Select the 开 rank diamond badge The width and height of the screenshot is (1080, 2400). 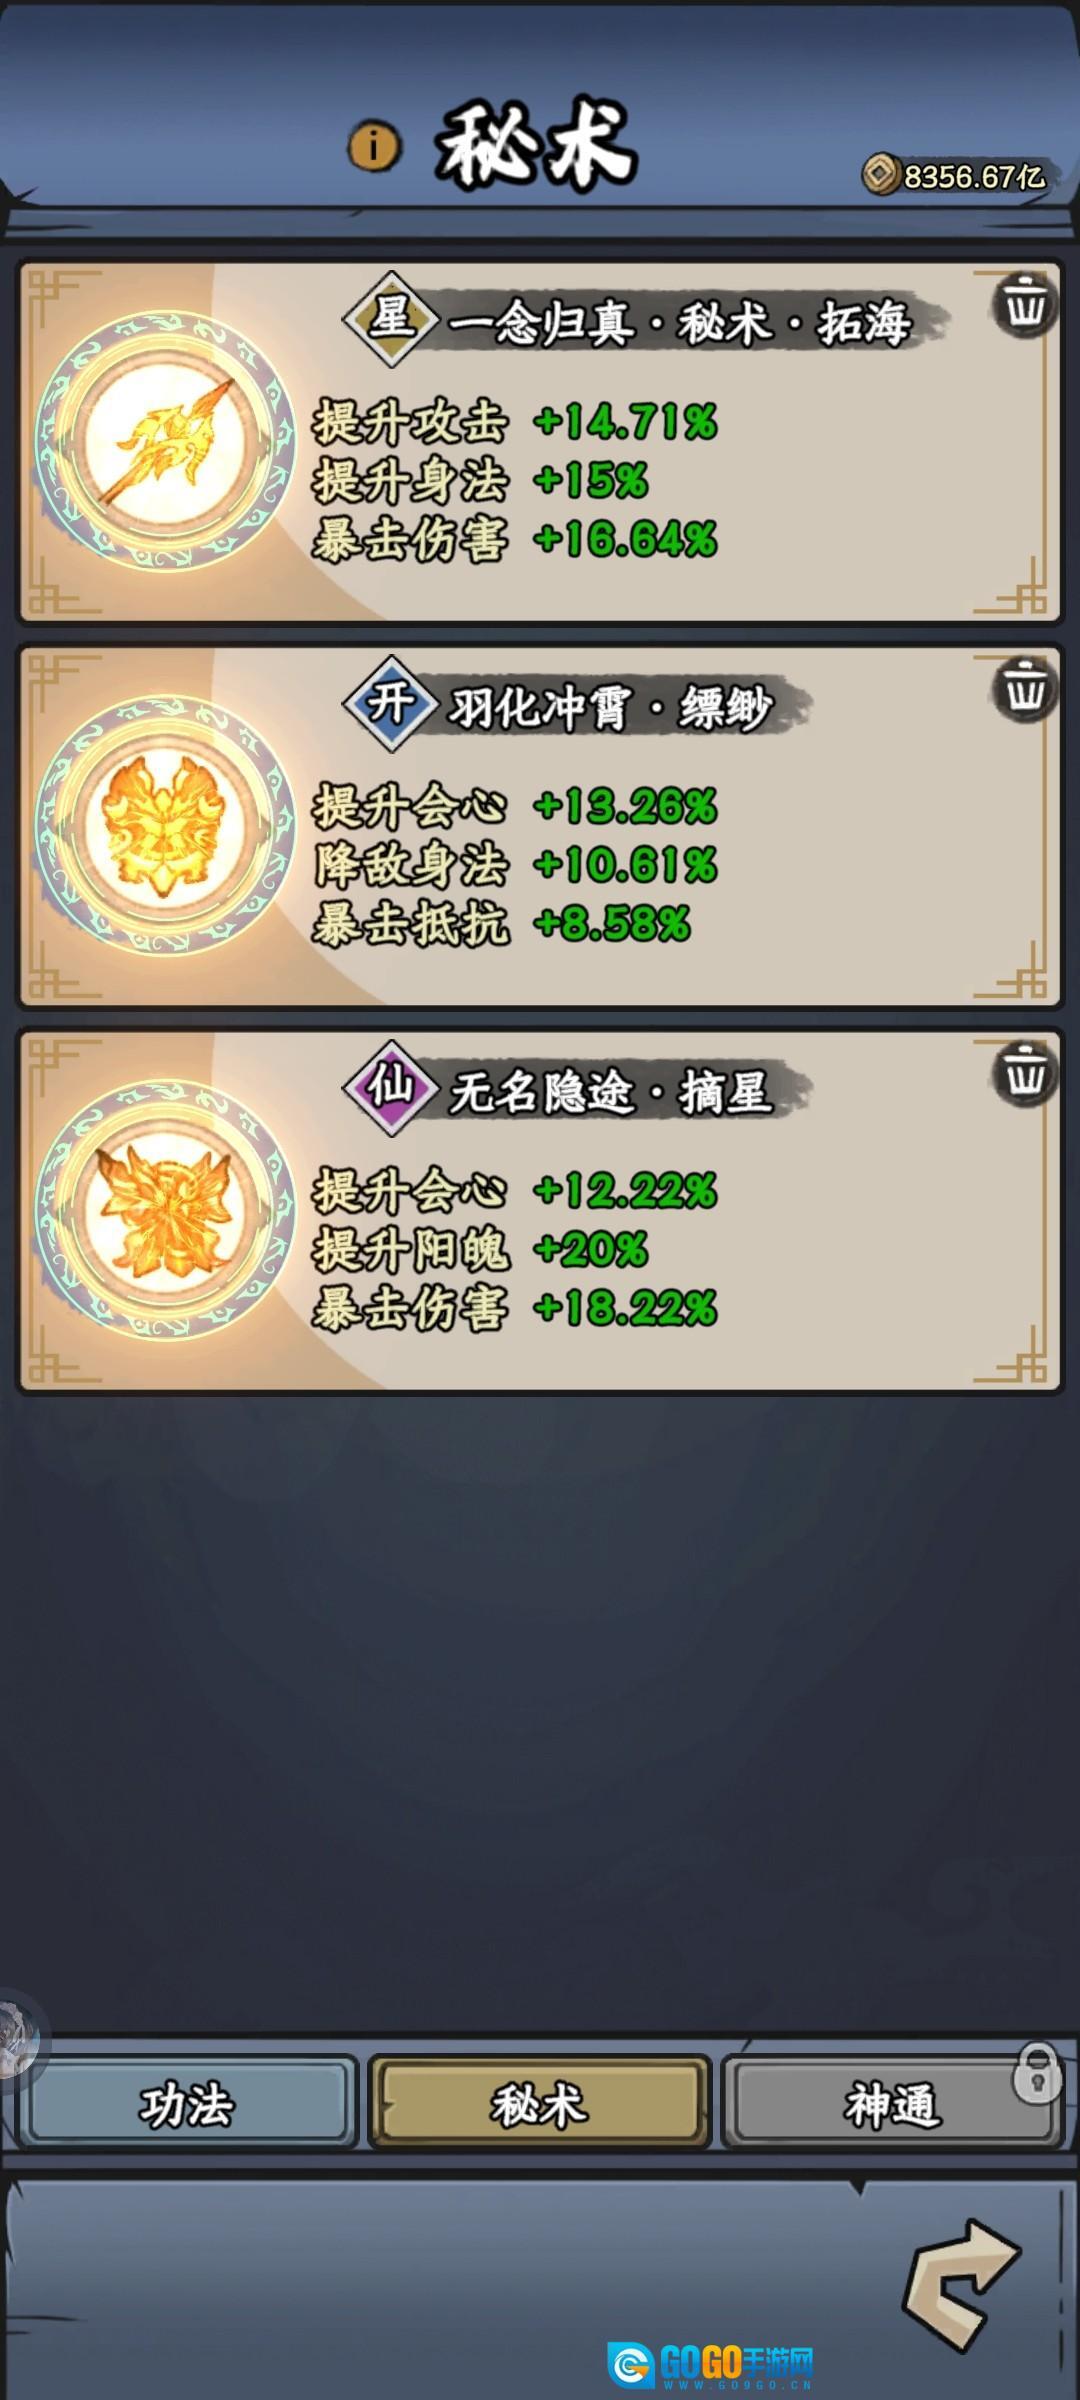pos(391,703)
